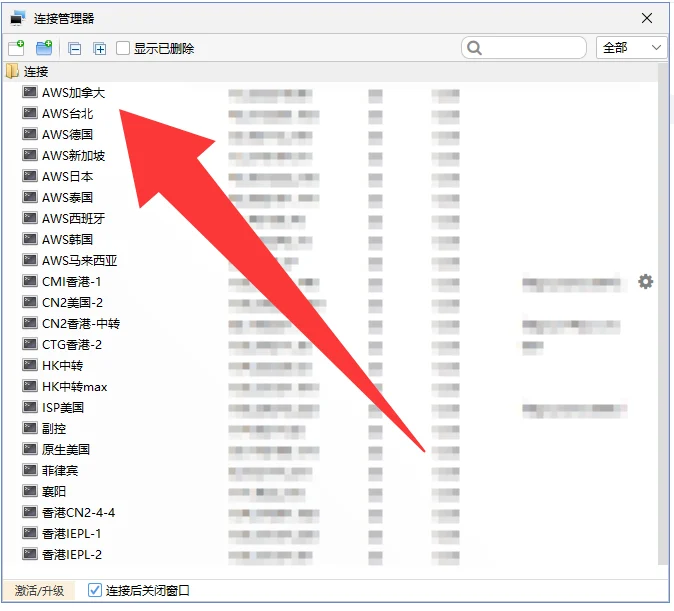The image size is (674, 611).
Task: Click the terminal icon beside AWS日本
Action: pyautogui.click(x=30, y=176)
